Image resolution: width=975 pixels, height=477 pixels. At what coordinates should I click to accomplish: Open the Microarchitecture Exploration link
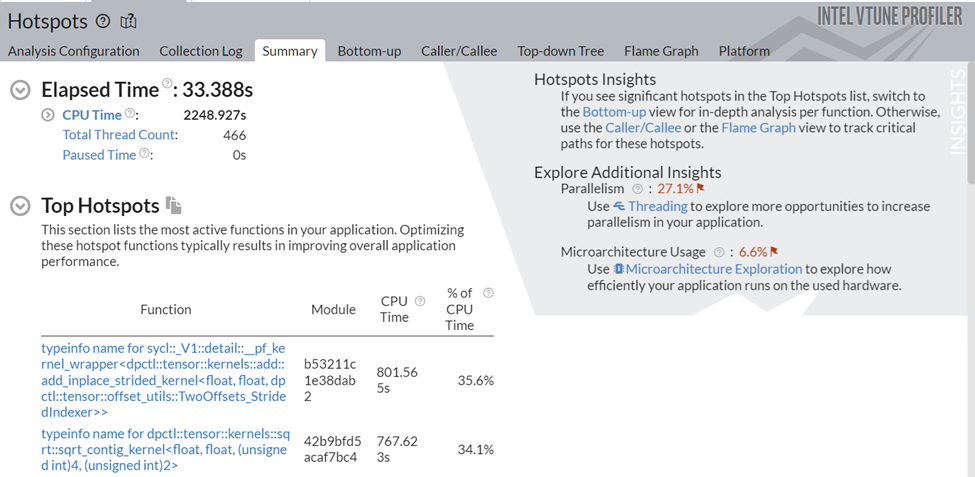pos(713,269)
